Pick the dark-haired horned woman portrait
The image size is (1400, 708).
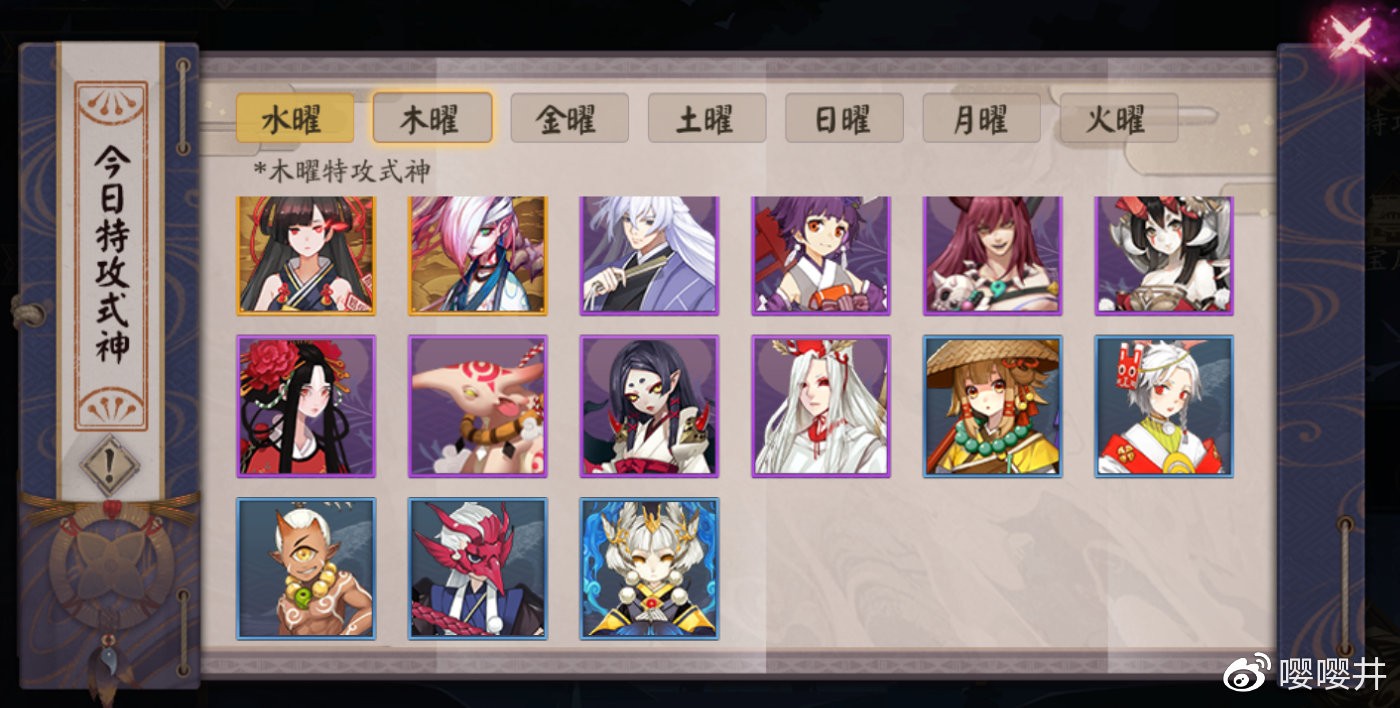pos(650,406)
